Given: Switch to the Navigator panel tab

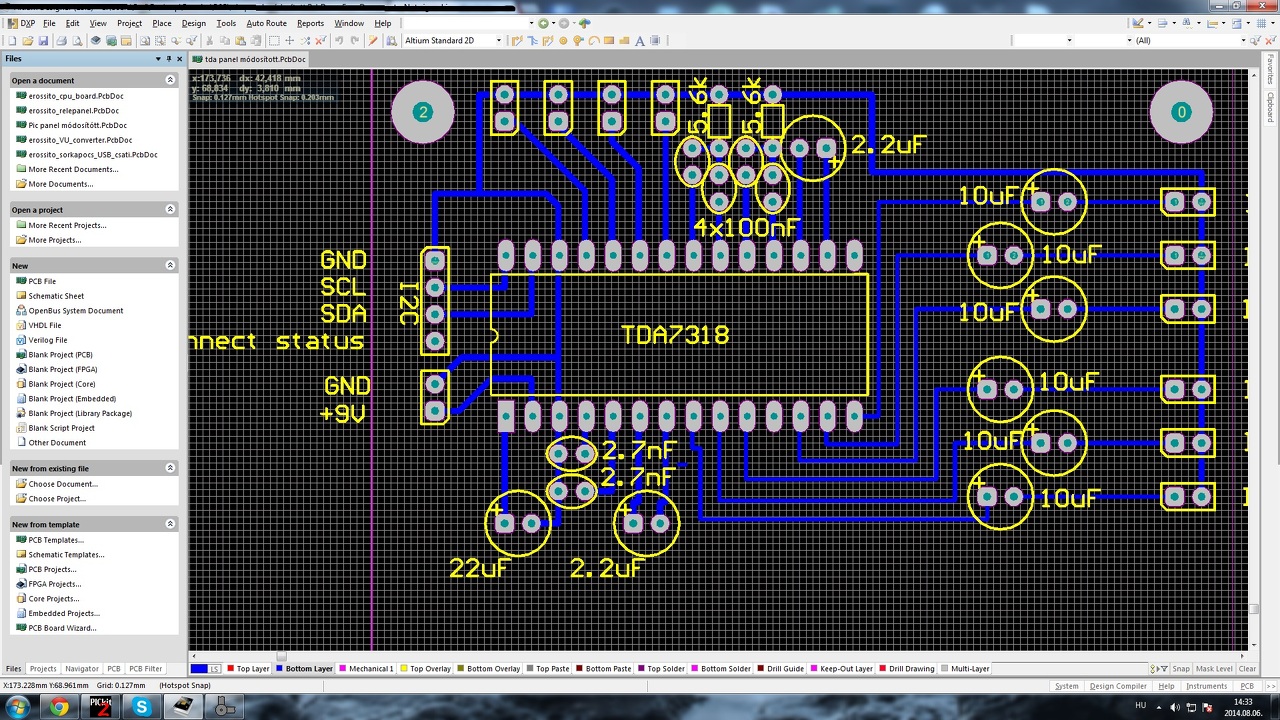Looking at the screenshot, I should click(82, 669).
